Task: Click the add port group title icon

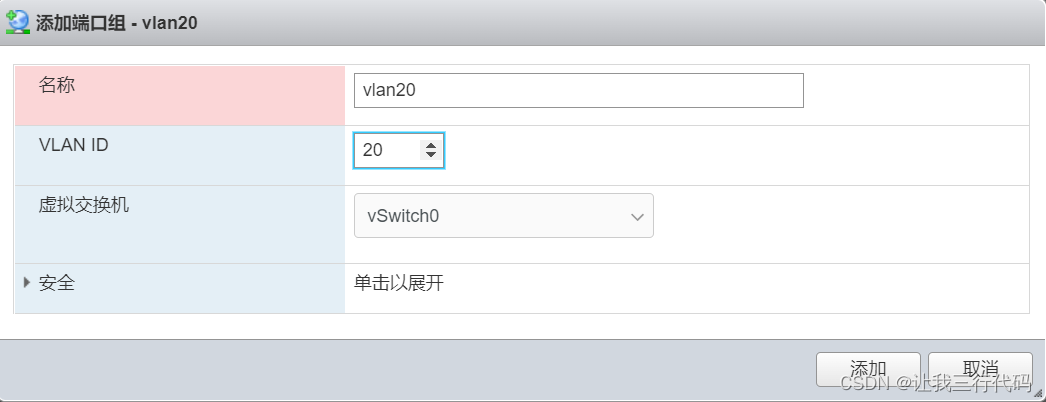Action: (17, 23)
